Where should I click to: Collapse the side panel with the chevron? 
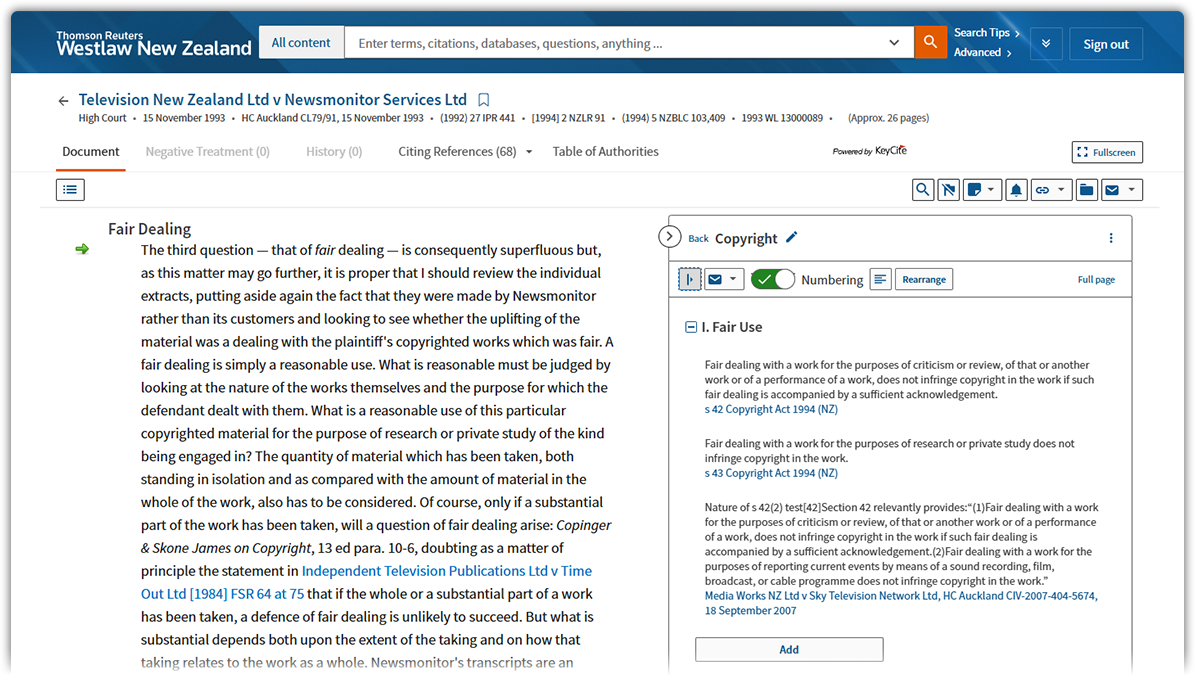coord(670,237)
